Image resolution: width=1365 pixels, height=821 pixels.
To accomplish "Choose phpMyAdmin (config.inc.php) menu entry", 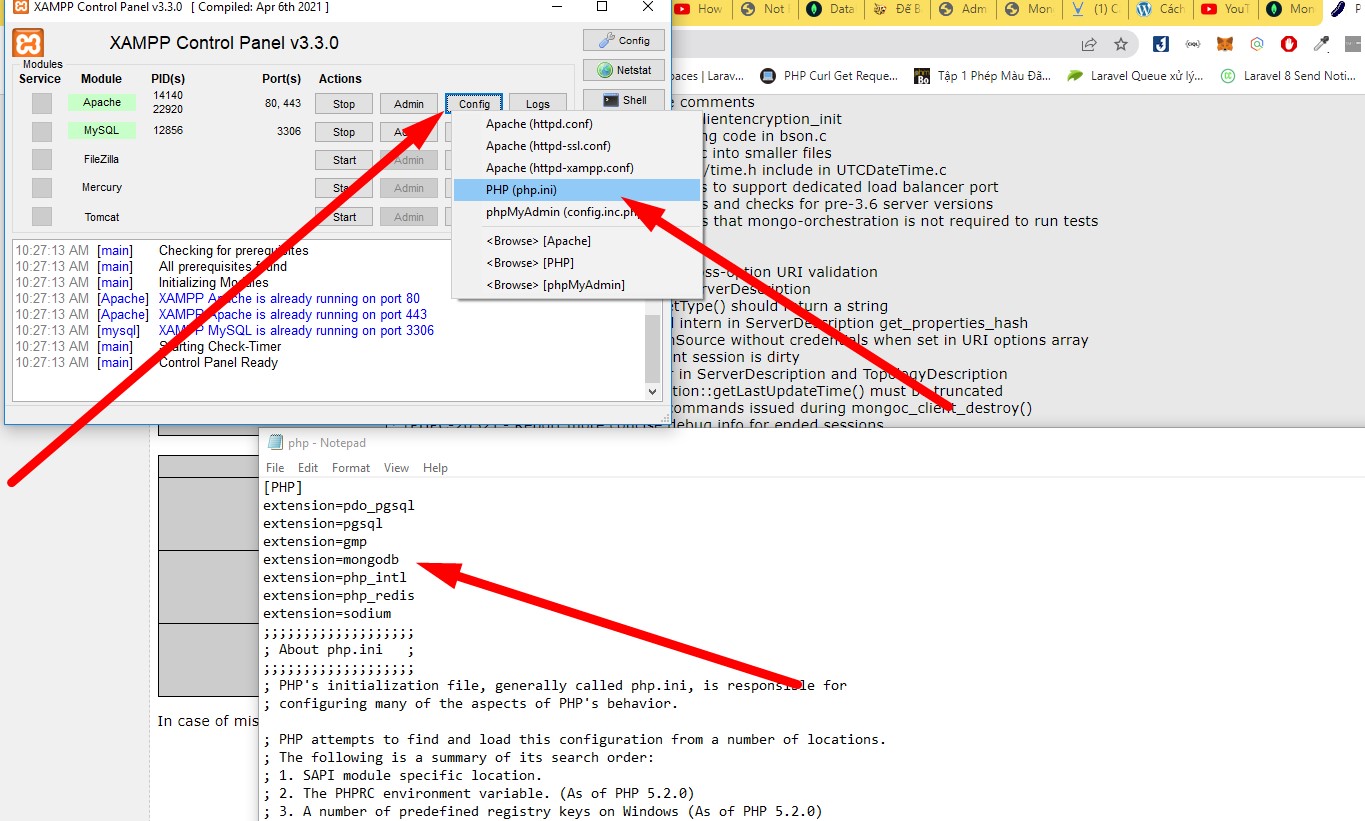I will click(577, 212).
